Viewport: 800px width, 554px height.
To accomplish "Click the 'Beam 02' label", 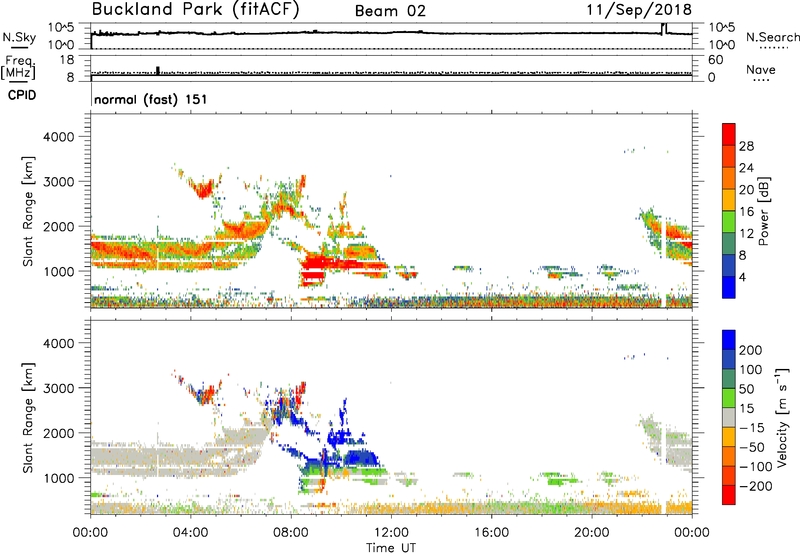I will [x=390, y=11].
